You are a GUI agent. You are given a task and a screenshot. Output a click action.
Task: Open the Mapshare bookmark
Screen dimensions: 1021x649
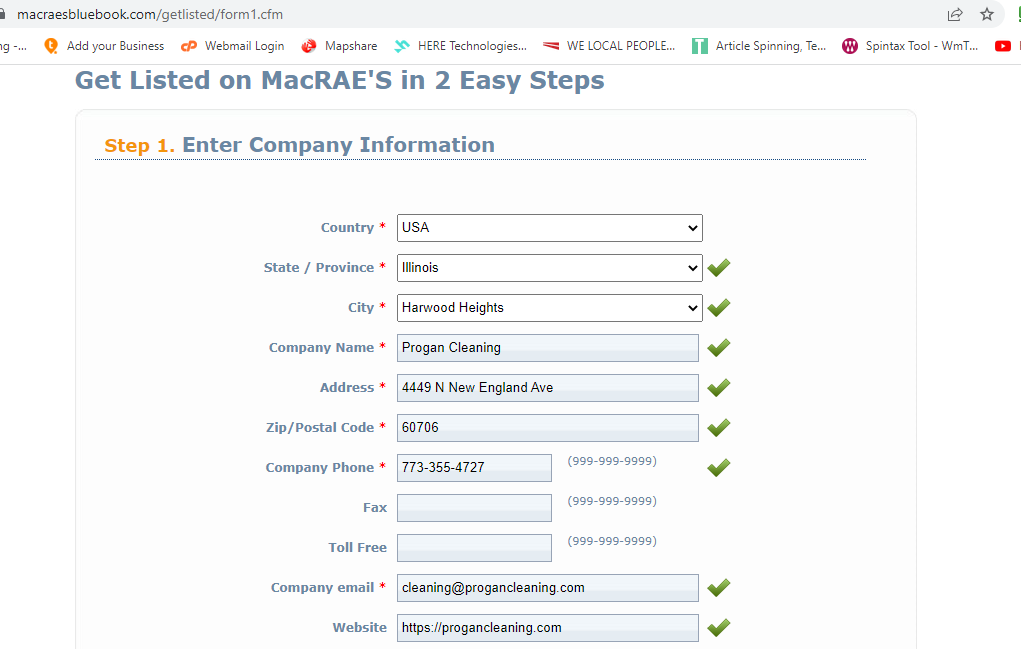point(339,46)
